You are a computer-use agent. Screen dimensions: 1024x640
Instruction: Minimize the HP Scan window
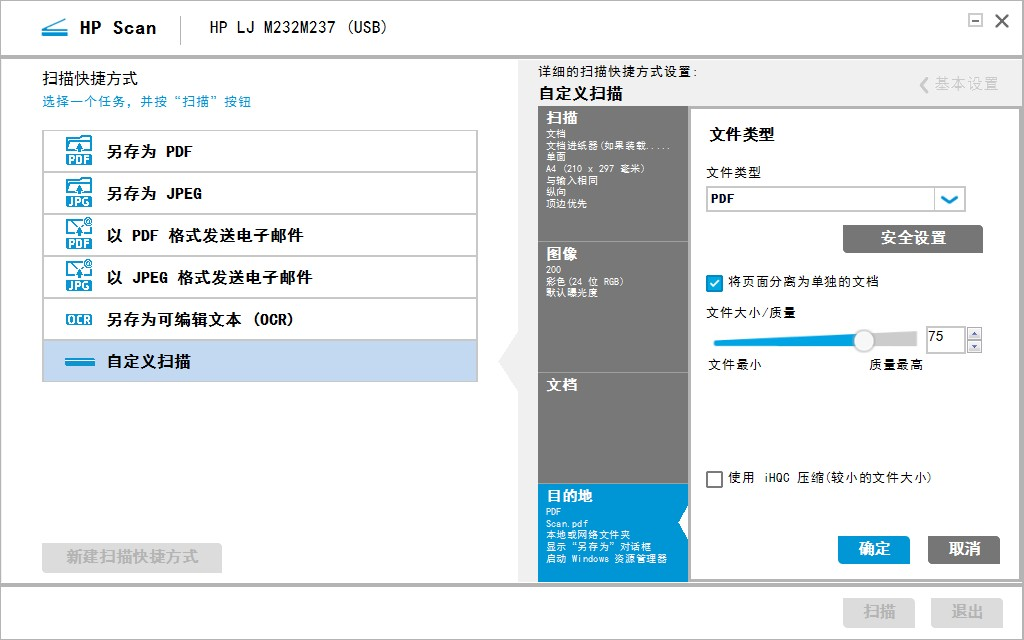pos(975,21)
